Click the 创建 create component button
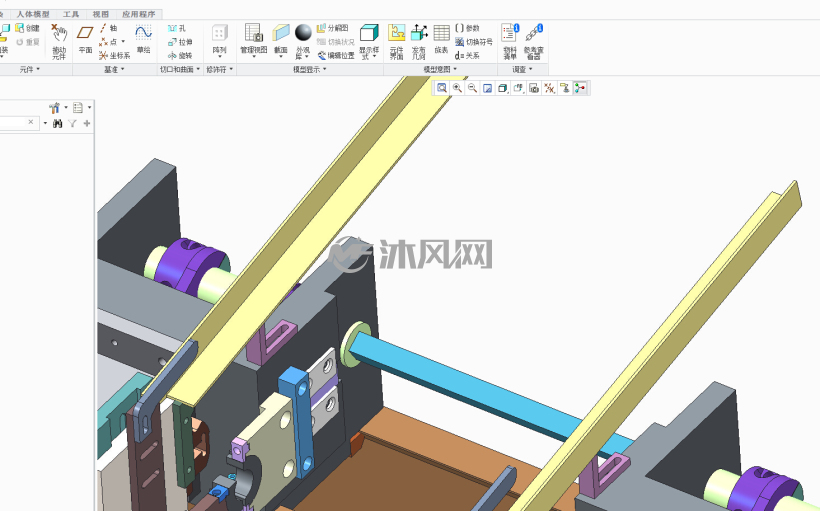Screen dimensions: 820x511 click(x=27, y=28)
